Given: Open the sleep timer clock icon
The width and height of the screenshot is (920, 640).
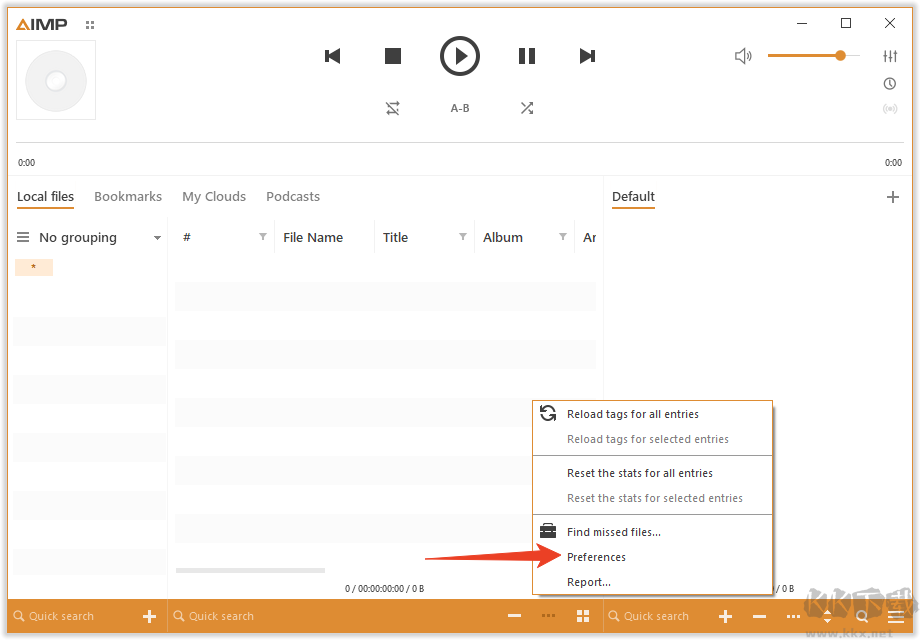Looking at the screenshot, I should (x=890, y=84).
